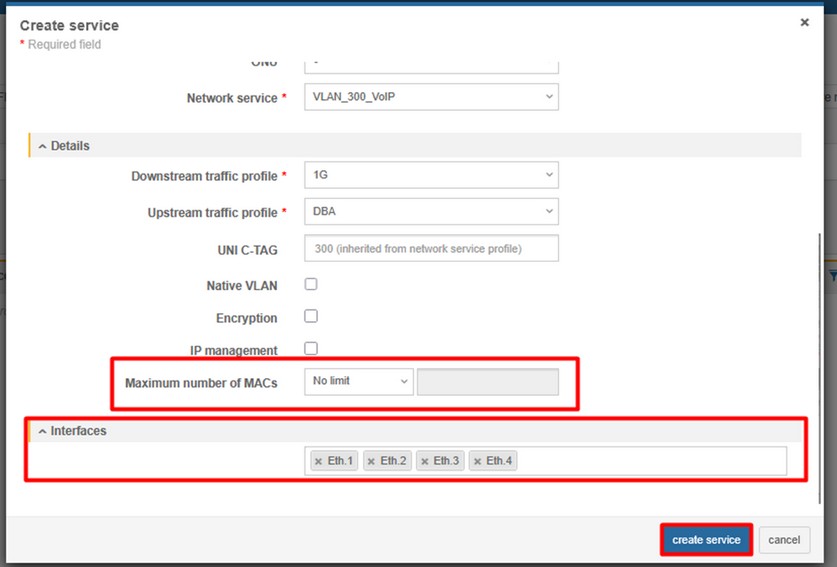This screenshot has width=837, height=567.
Task: Tick the IP management checkbox
Action: [311, 348]
